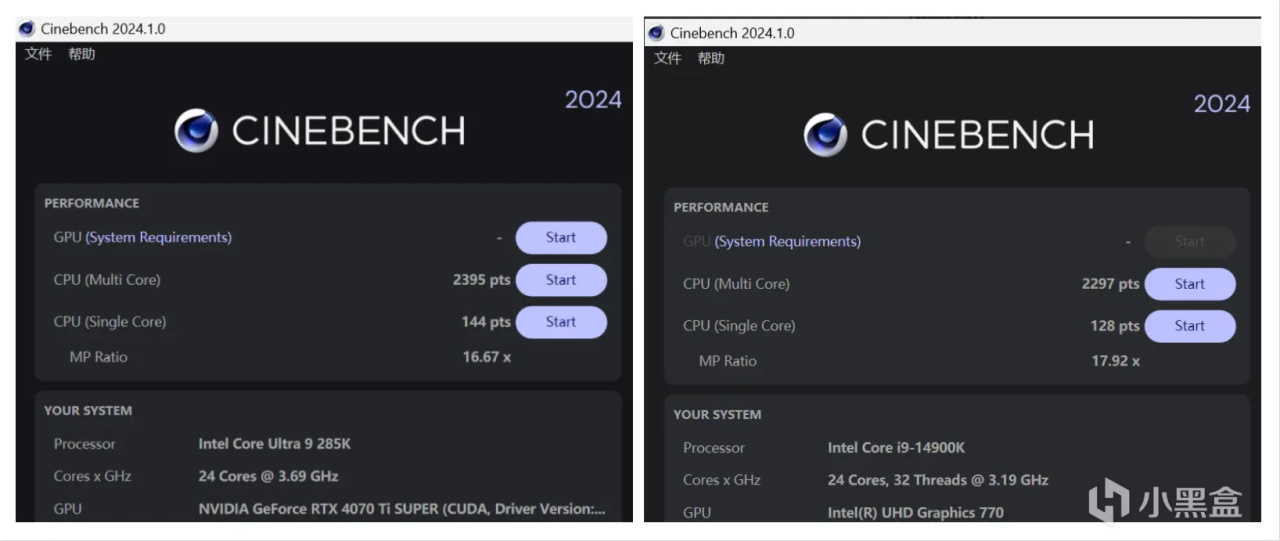Start the Multi Core test showing 2297 pts
The width and height of the screenshot is (1280, 541).
(1189, 284)
